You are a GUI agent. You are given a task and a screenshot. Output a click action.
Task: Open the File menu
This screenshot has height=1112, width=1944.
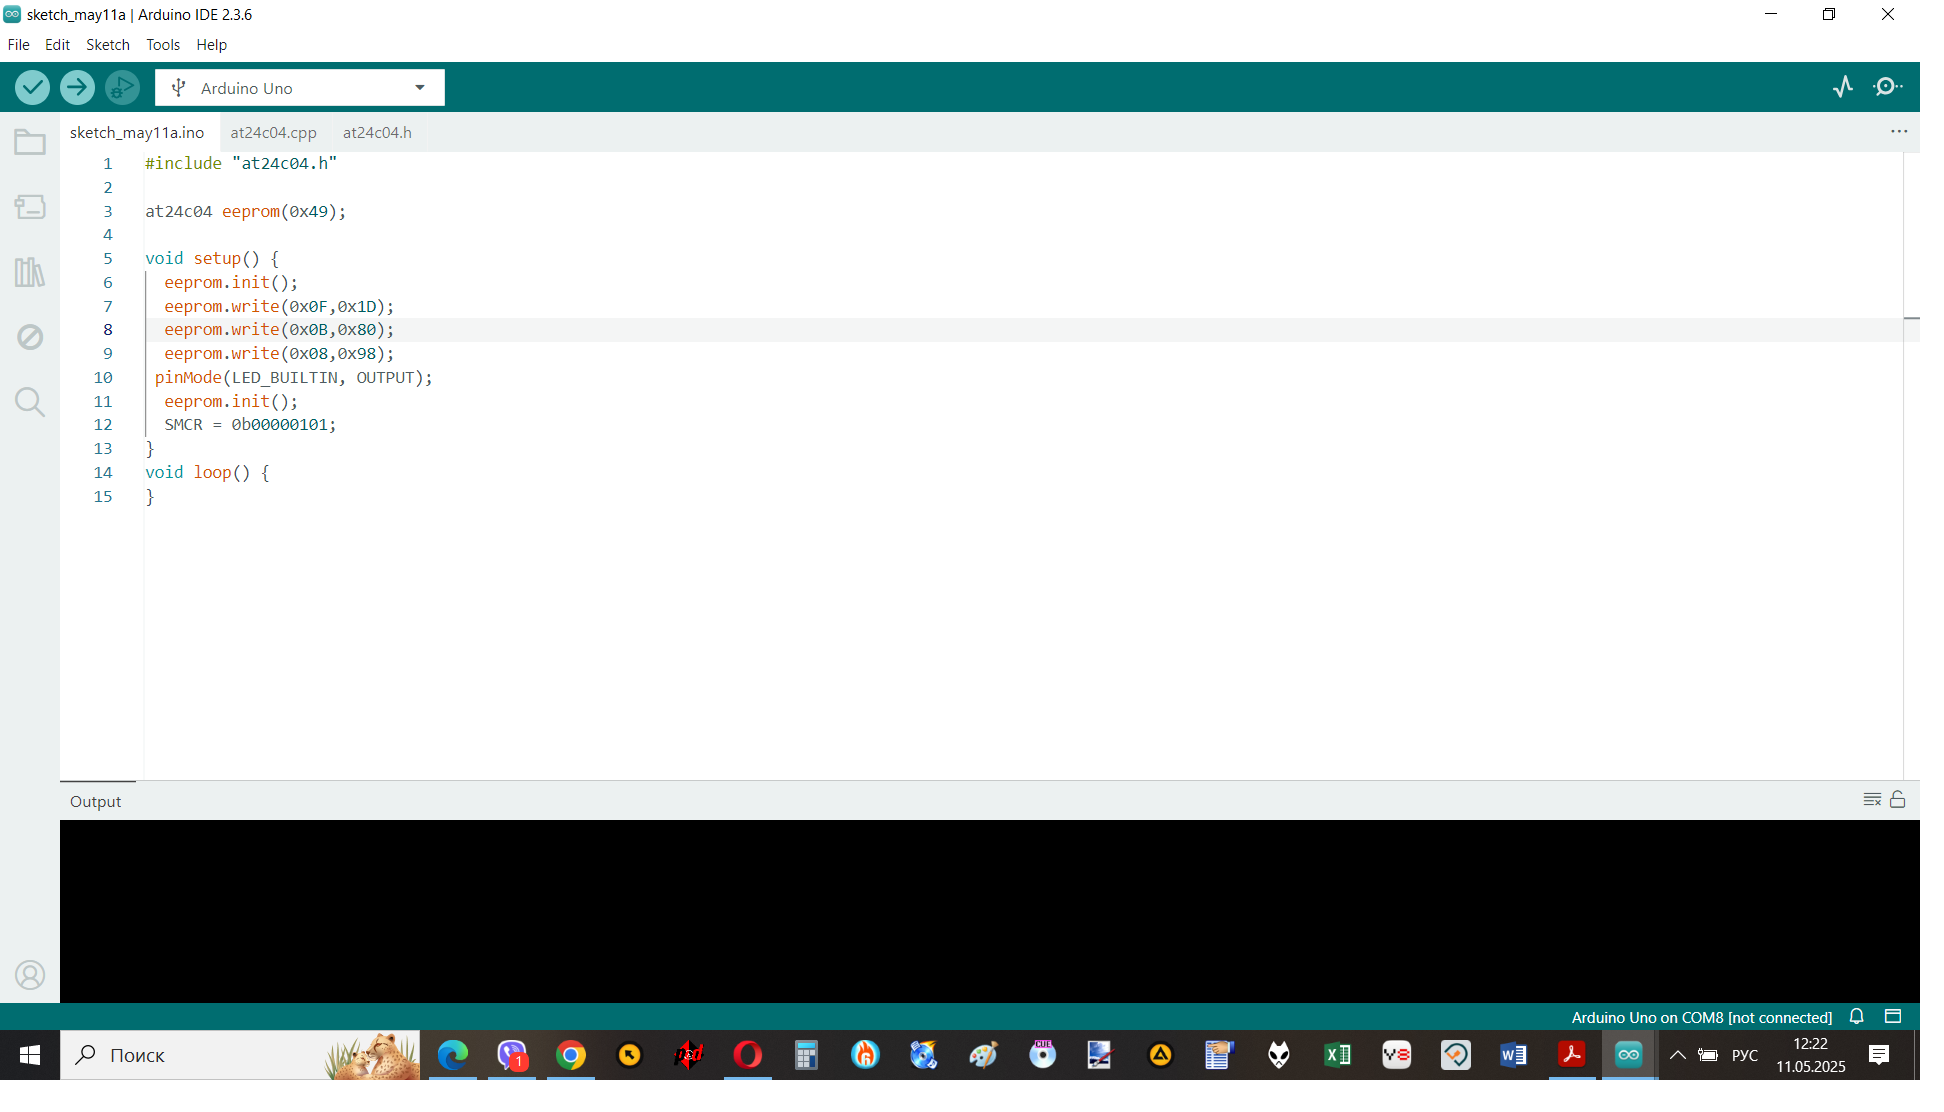(18, 45)
